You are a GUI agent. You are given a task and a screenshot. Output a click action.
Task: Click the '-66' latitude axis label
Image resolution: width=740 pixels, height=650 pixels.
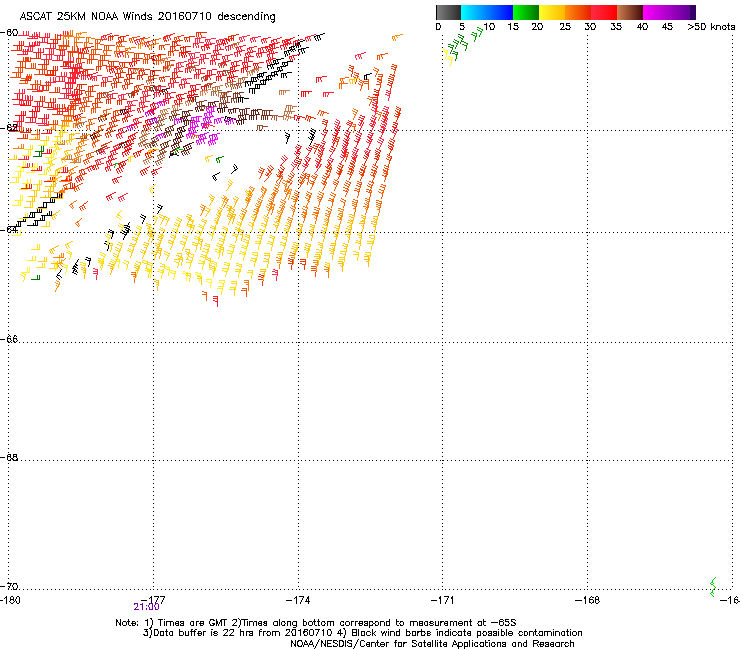(9, 339)
